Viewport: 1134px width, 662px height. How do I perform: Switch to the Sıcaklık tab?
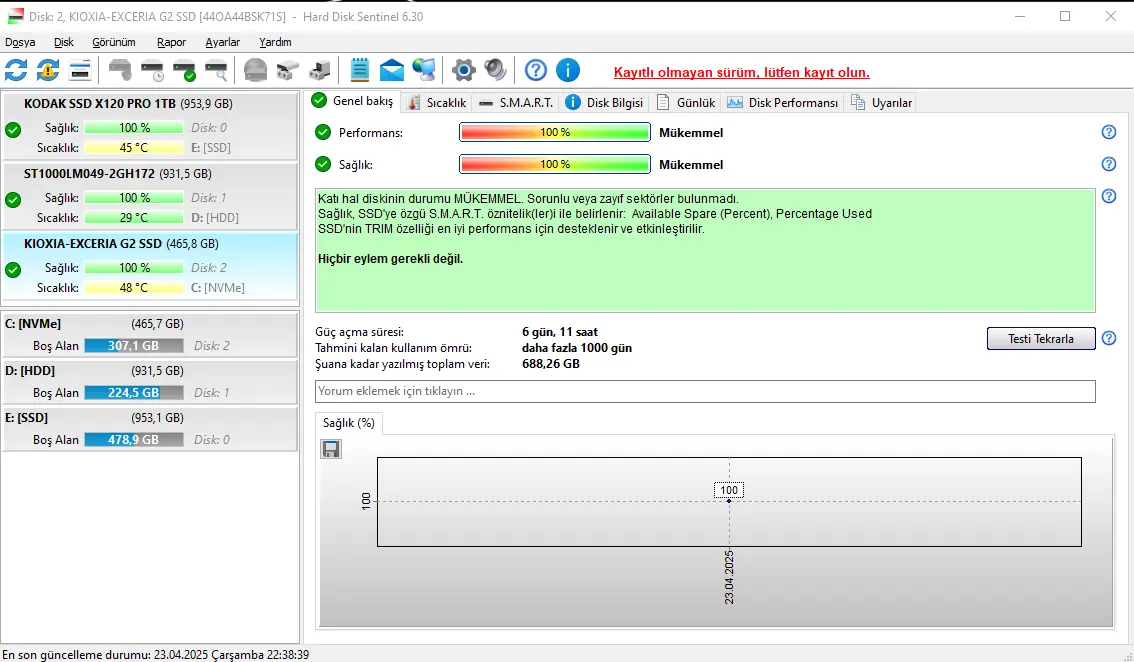pyautogui.click(x=437, y=103)
